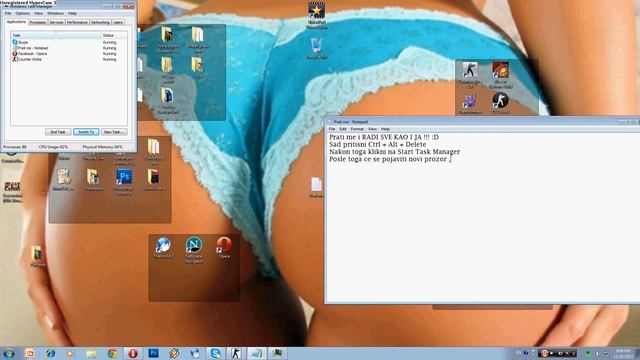The image size is (640, 360).
Task: Click the Counter-Strike taskbar icon
Action: [236, 353]
